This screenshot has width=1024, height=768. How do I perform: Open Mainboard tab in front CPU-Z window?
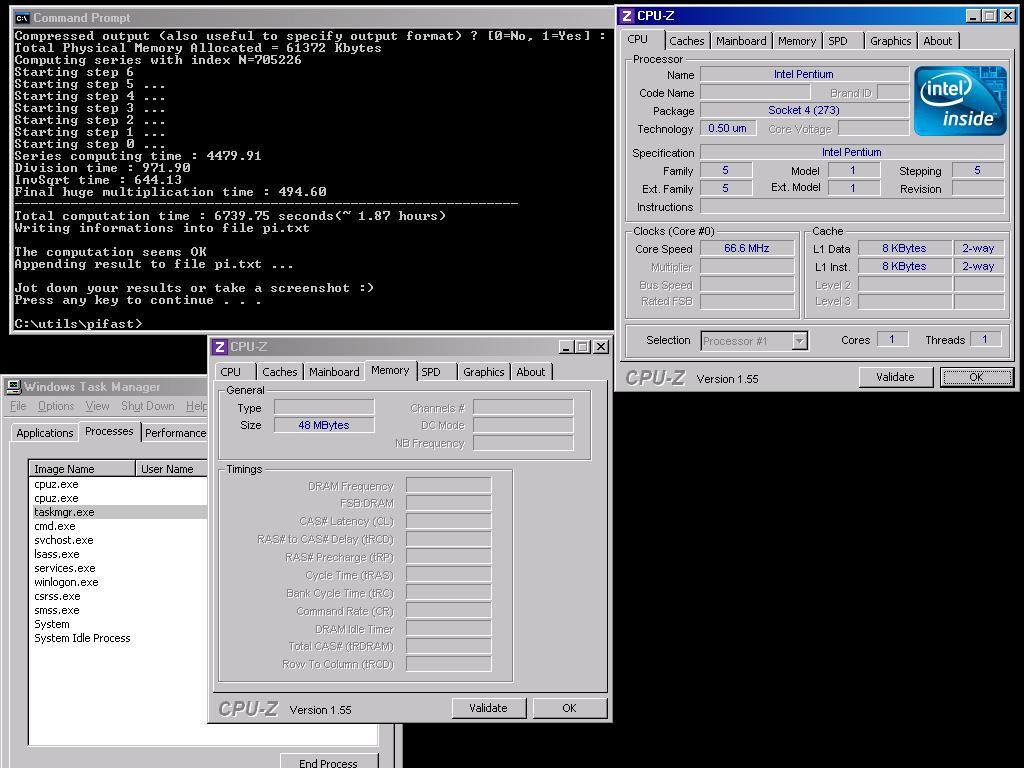point(334,372)
